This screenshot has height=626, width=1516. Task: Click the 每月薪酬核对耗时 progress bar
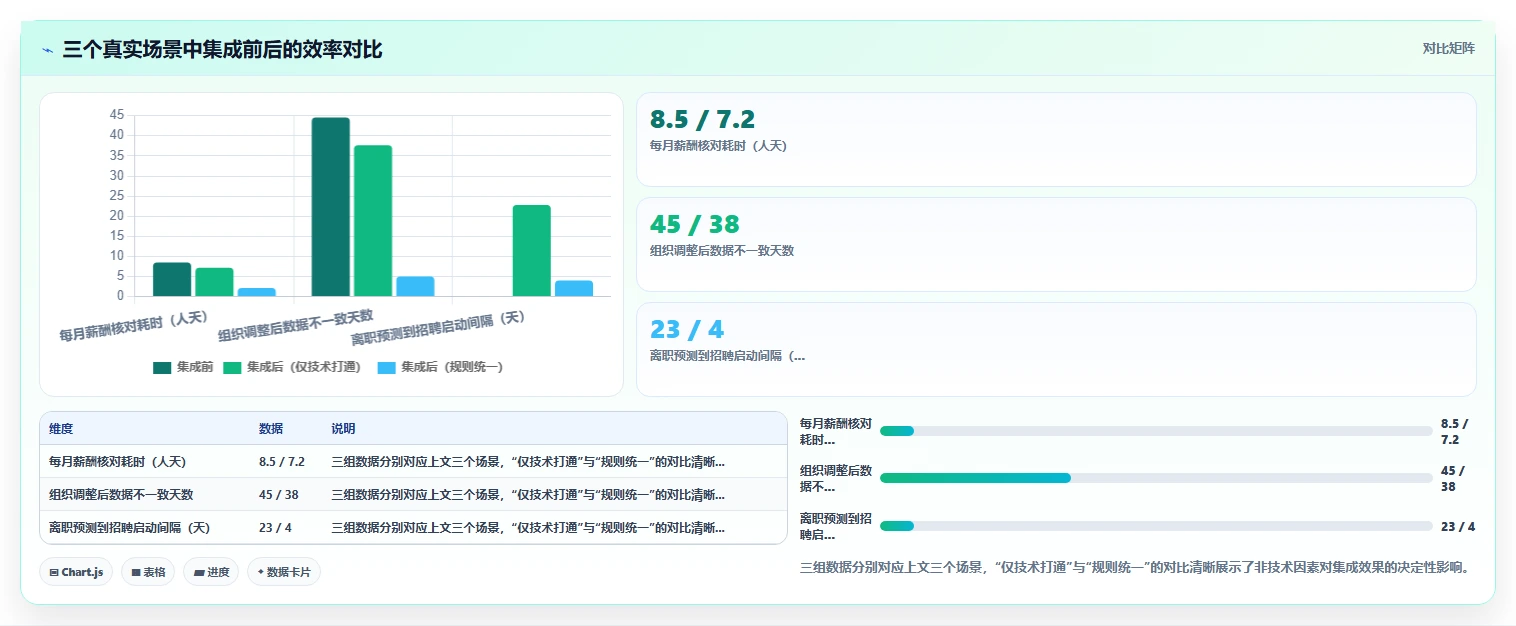[1156, 431]
